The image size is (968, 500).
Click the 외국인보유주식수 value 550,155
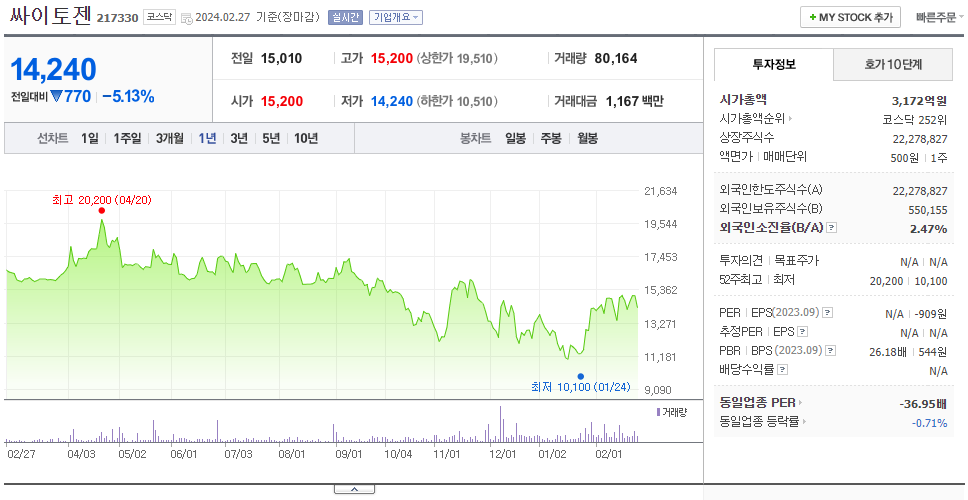coord(928,210)
